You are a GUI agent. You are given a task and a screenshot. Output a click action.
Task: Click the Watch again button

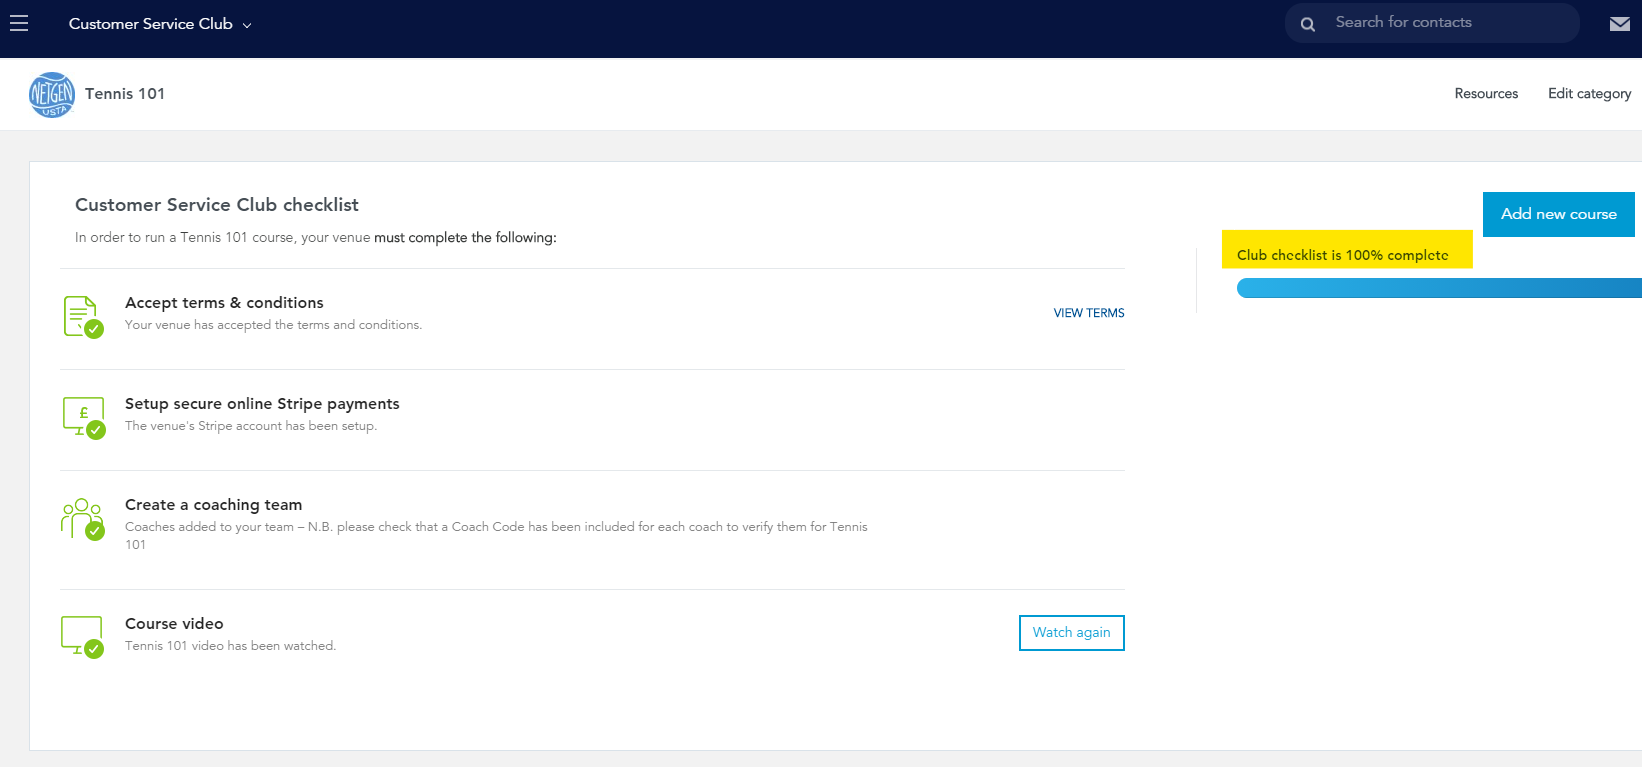coord(1071,633)
